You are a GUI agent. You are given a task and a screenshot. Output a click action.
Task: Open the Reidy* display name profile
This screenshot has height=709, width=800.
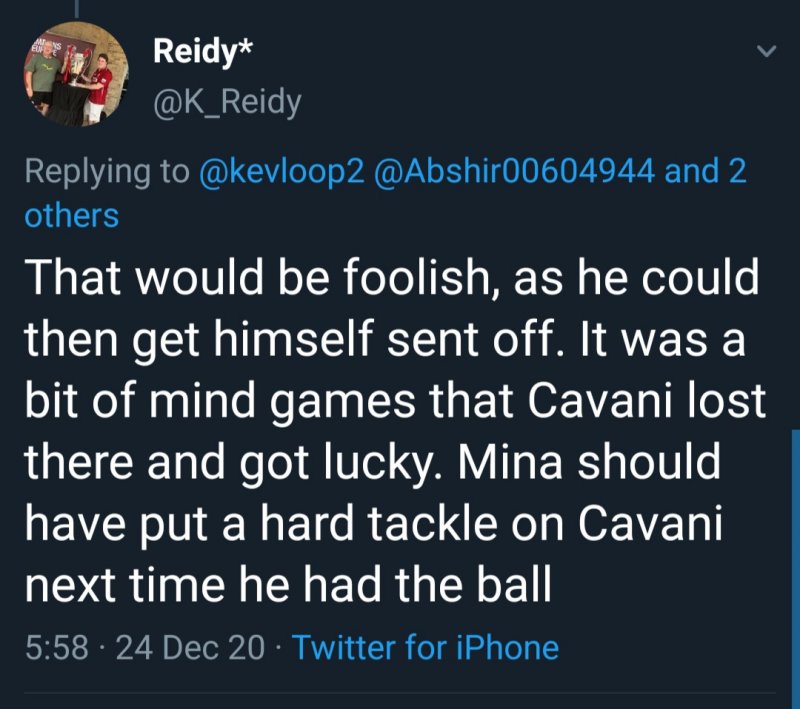click(x=200, y=51)
